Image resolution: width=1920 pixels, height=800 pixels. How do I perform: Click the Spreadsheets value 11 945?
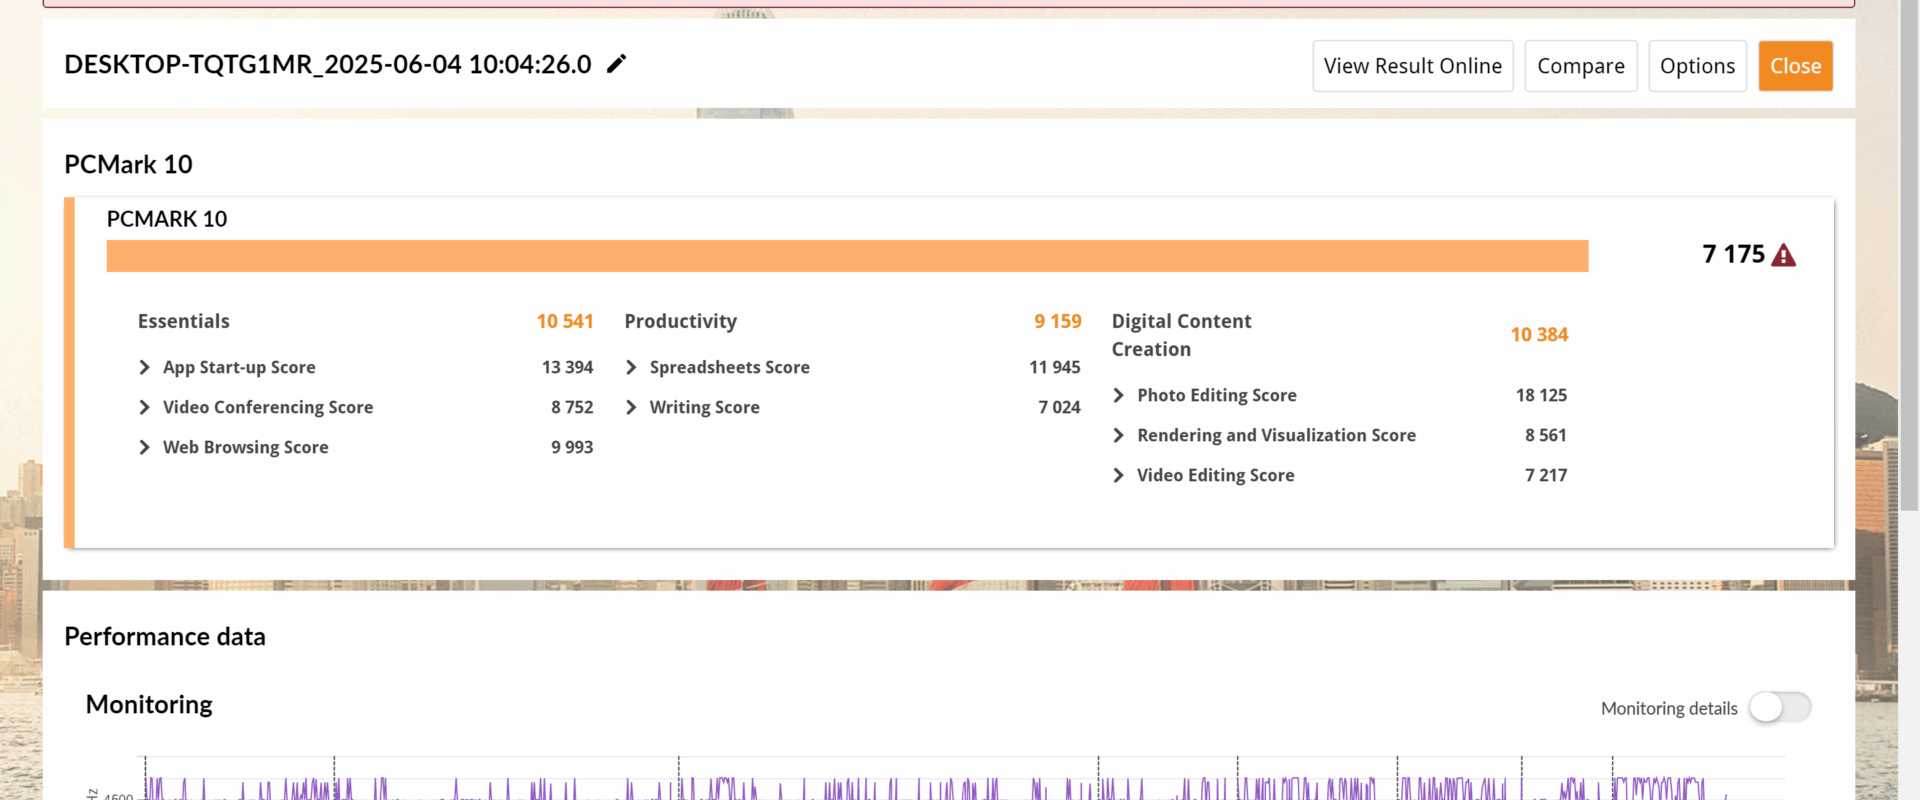coord(1055,367)
